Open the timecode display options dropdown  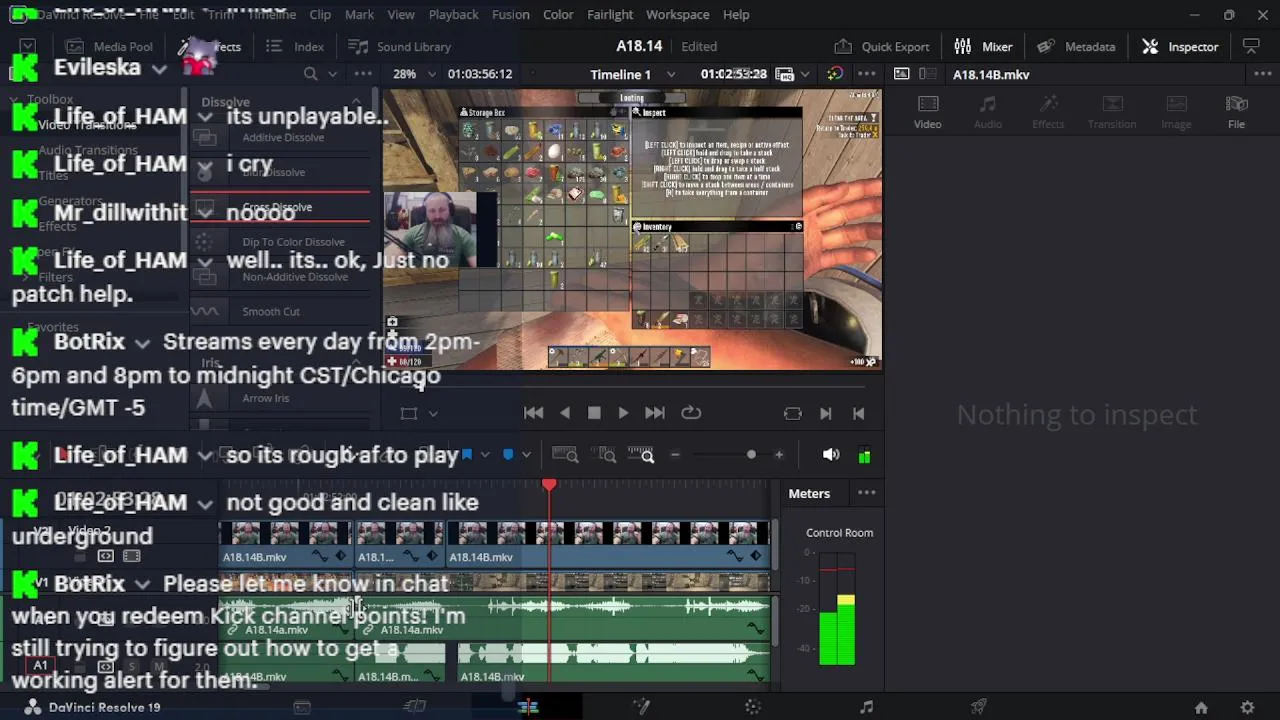[805, 74]
